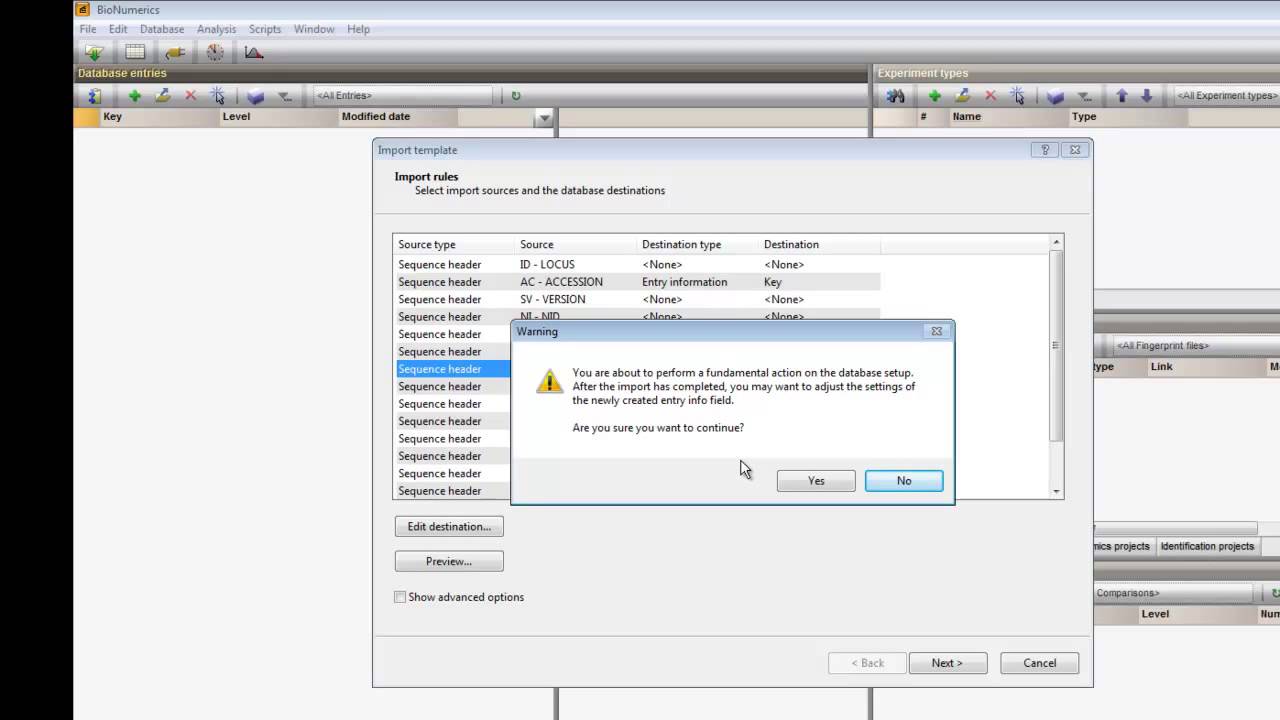
Task: Click the BioNumerics application icon in title bar
Action: tap(83, 9)
